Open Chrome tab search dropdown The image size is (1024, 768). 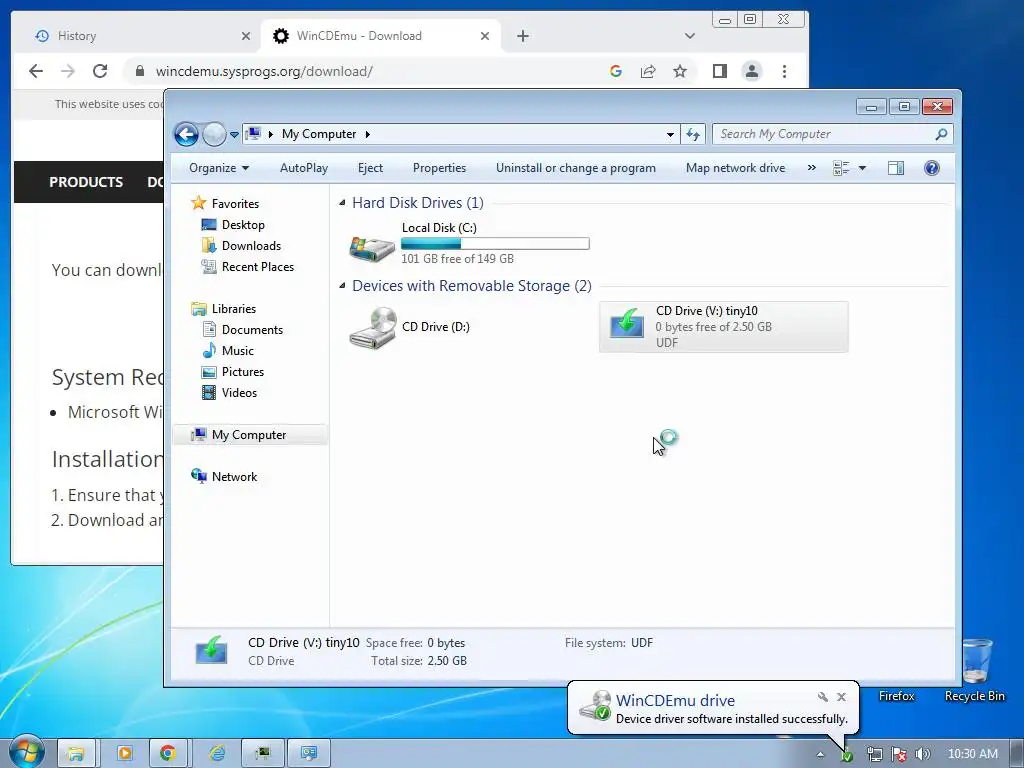690,36
